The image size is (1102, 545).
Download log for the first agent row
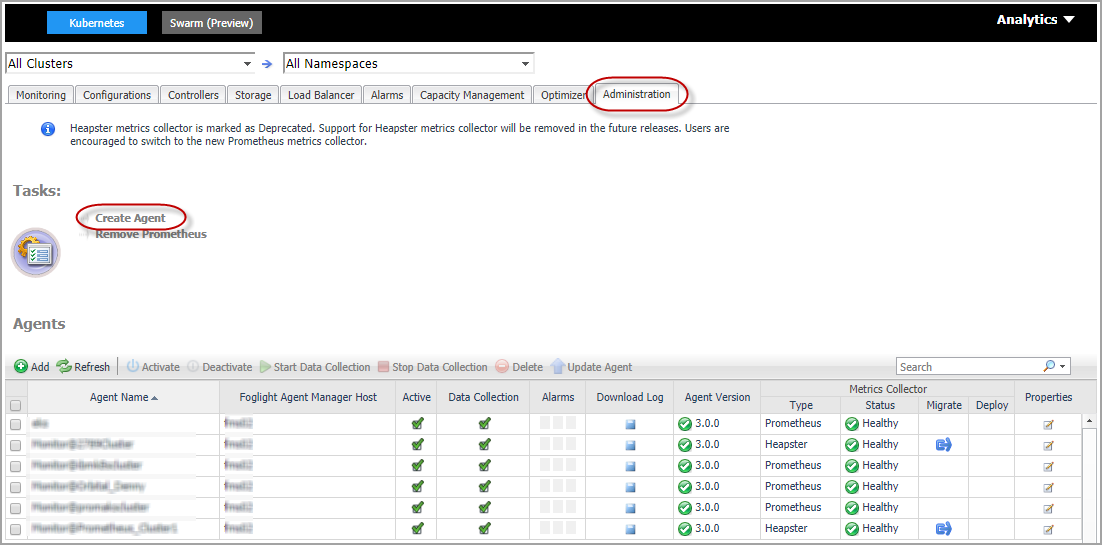click(x=630, y=424)
